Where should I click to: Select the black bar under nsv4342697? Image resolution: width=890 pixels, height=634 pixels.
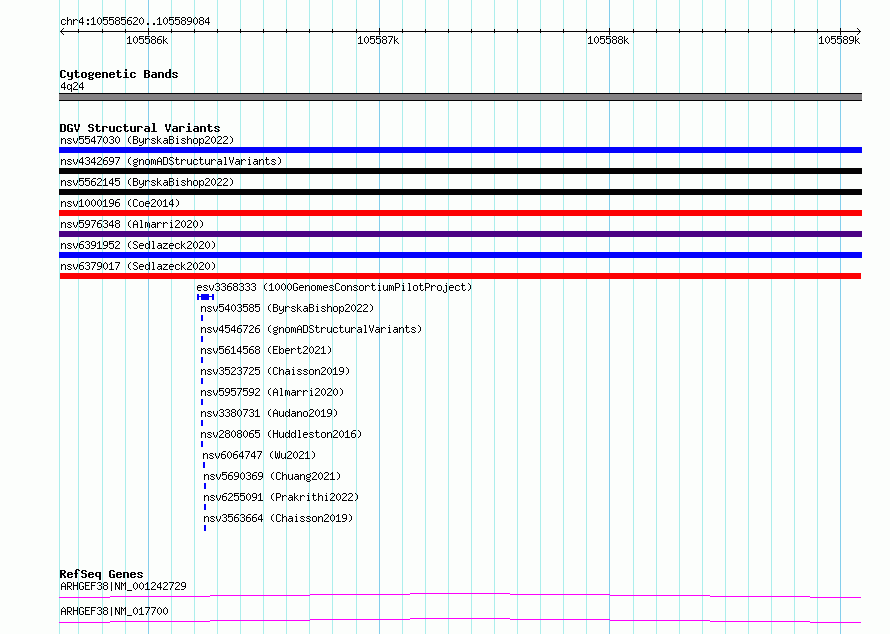click(x=460, y=171)
